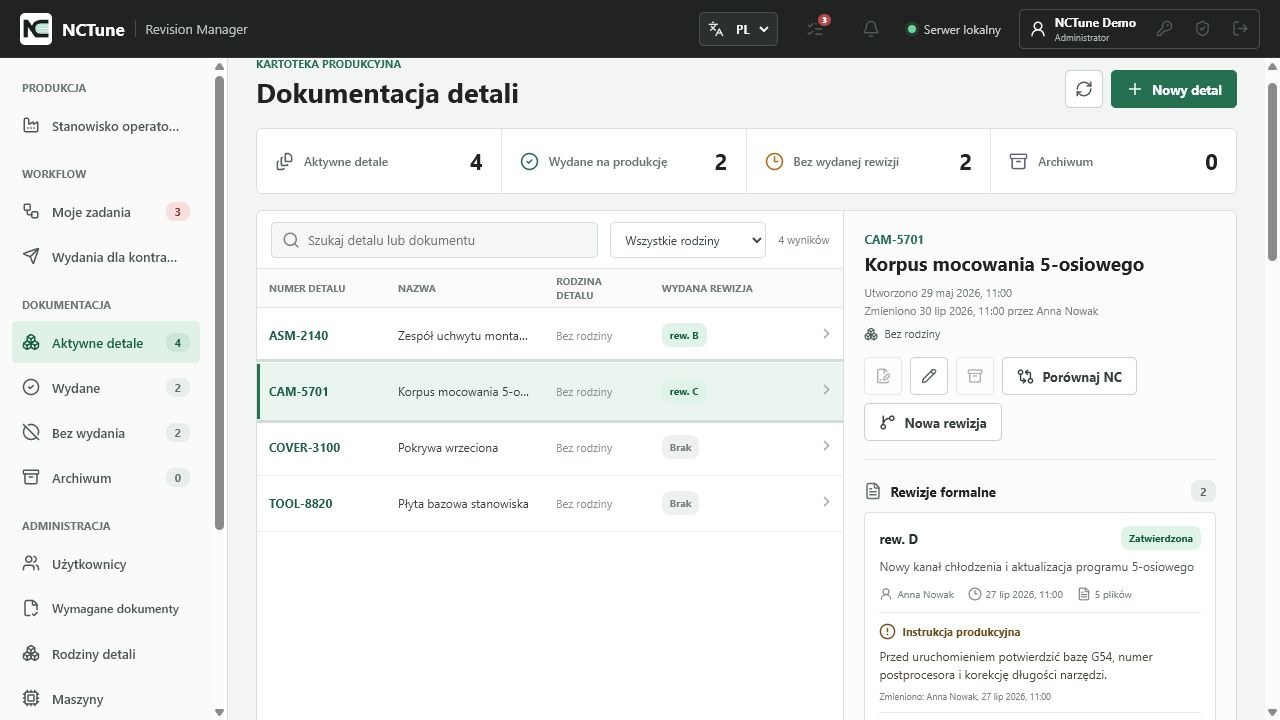Click the CAM-5701 link in the details panel

point(894,239)
